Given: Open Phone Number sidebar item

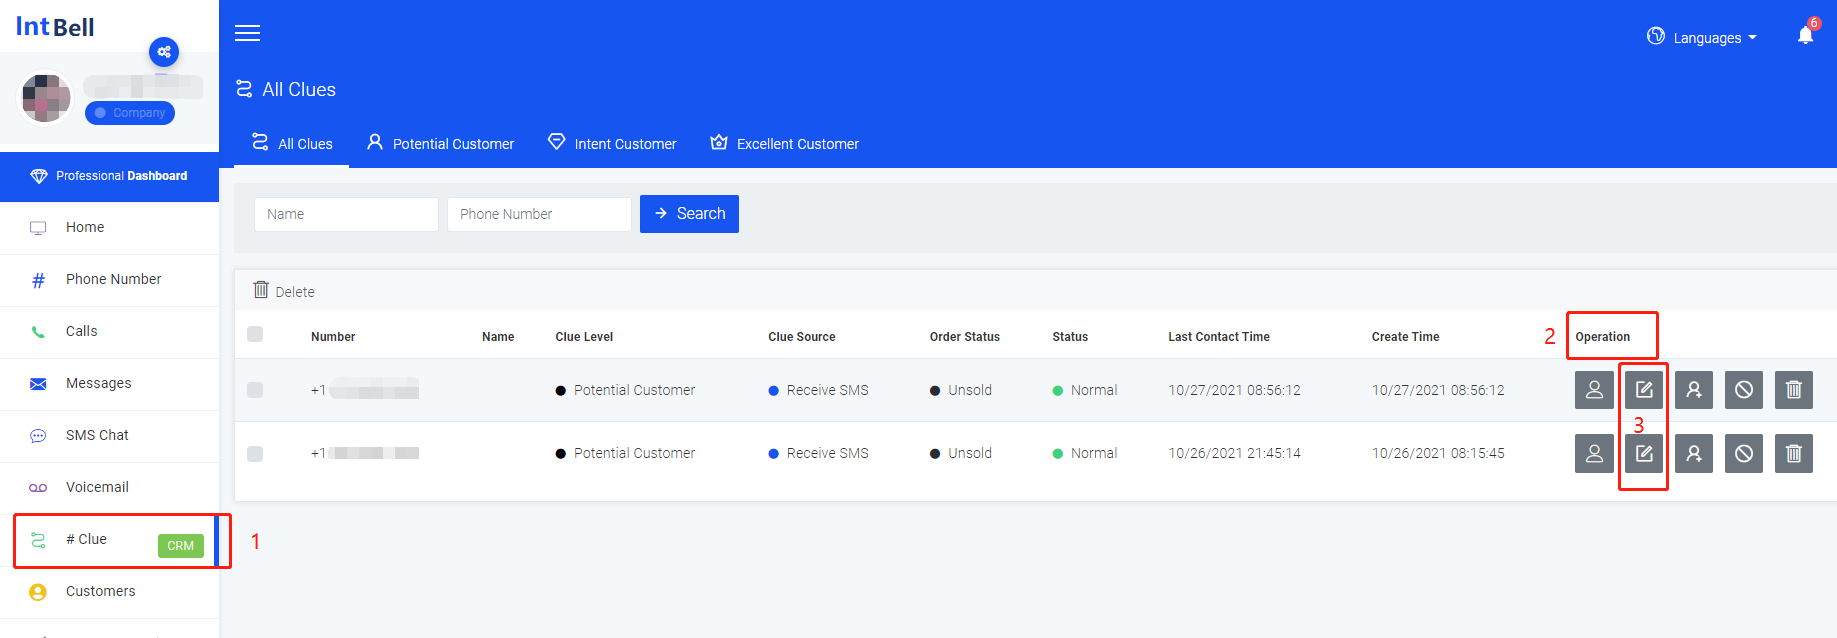Looking at the screenshot, I should pyautogui.click(x=110, y=280).
